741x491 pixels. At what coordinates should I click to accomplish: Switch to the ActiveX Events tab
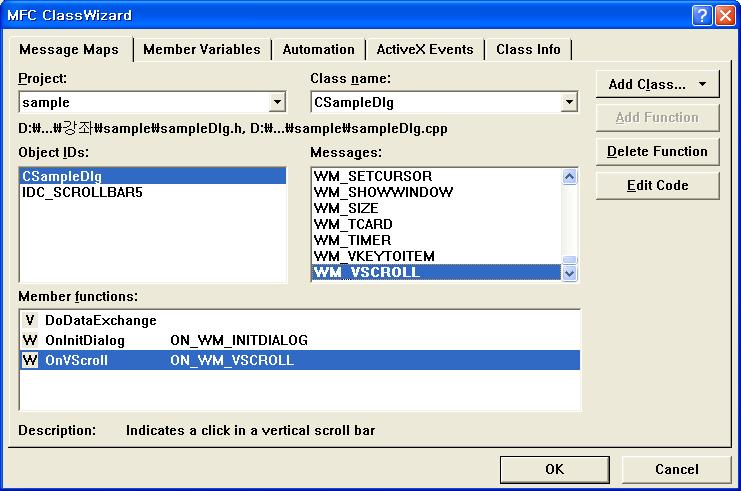(x=425, y=50)
